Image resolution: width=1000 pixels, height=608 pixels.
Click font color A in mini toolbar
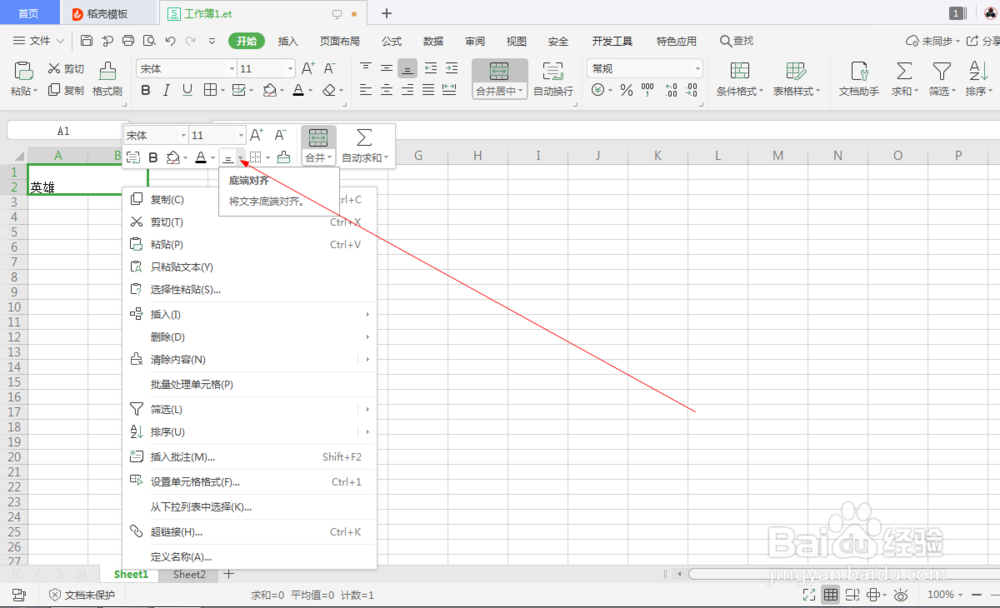pyautogui.click(x=200, y=157)
